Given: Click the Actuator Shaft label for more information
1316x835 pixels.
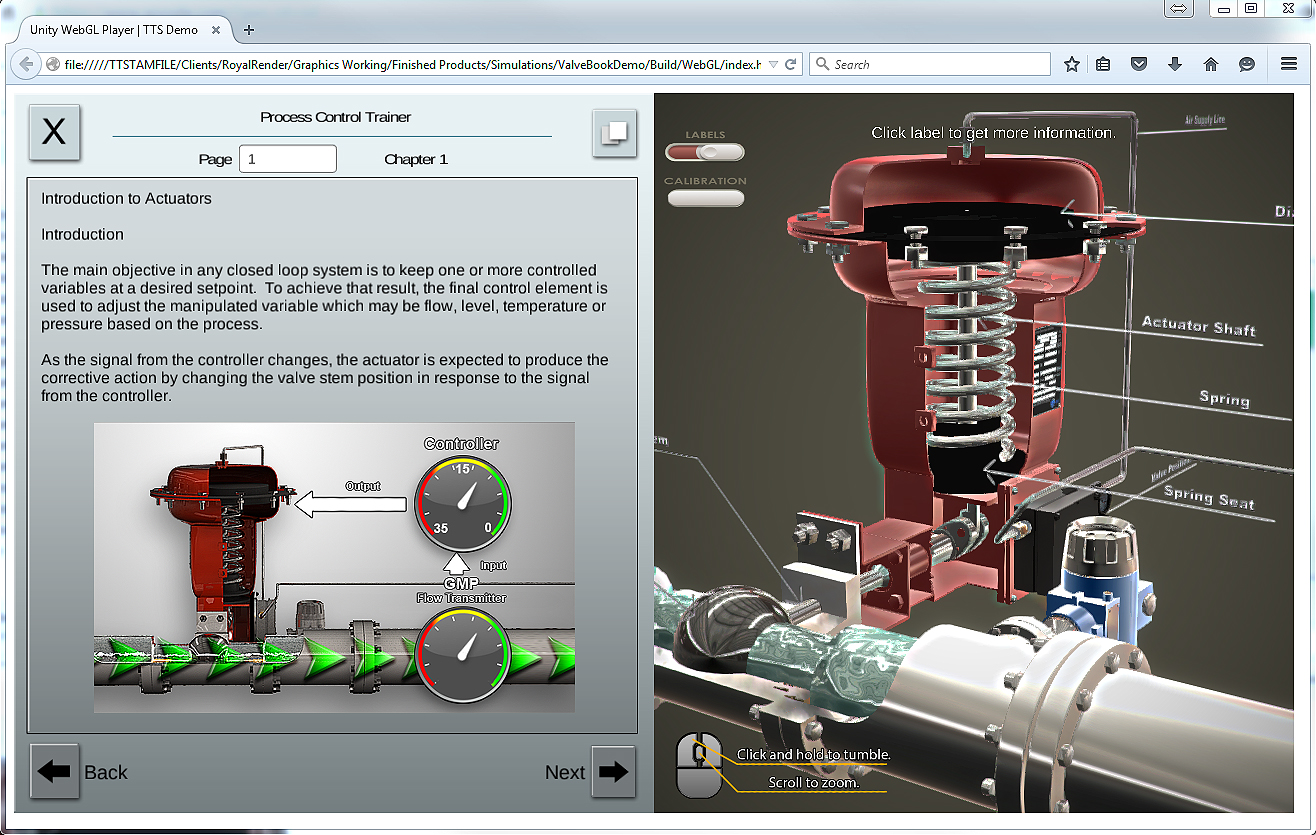Looking at the screenshot, I should click(x=1199, y=325).
